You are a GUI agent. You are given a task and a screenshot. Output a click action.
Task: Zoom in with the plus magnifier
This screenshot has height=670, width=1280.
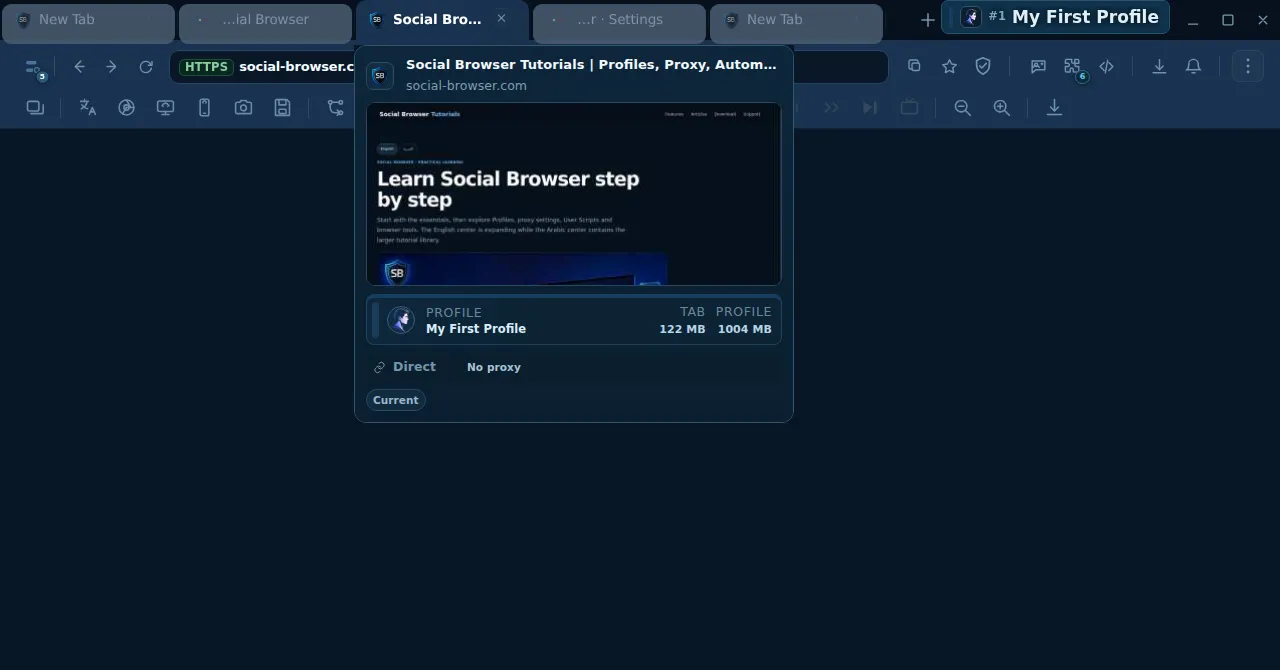pyautogui.click(x=1001, y=107)
